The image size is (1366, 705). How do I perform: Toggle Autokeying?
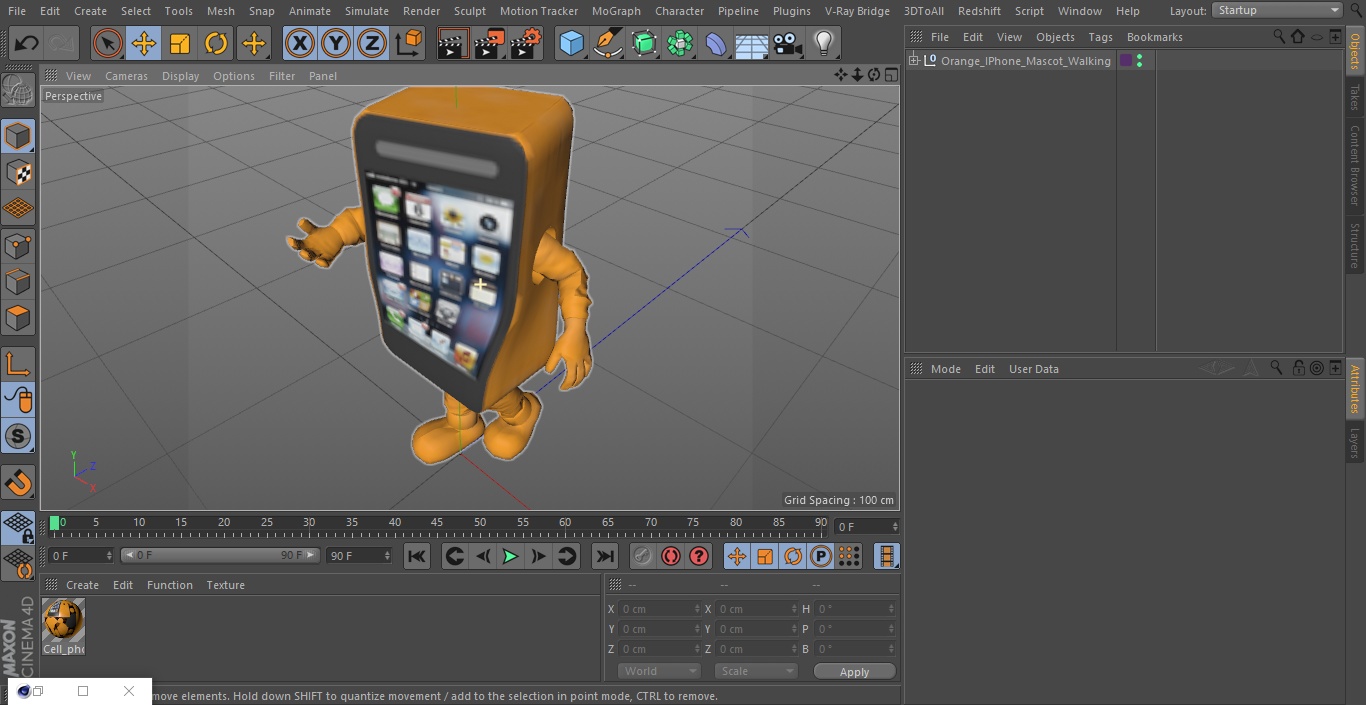tap(671, 556)
